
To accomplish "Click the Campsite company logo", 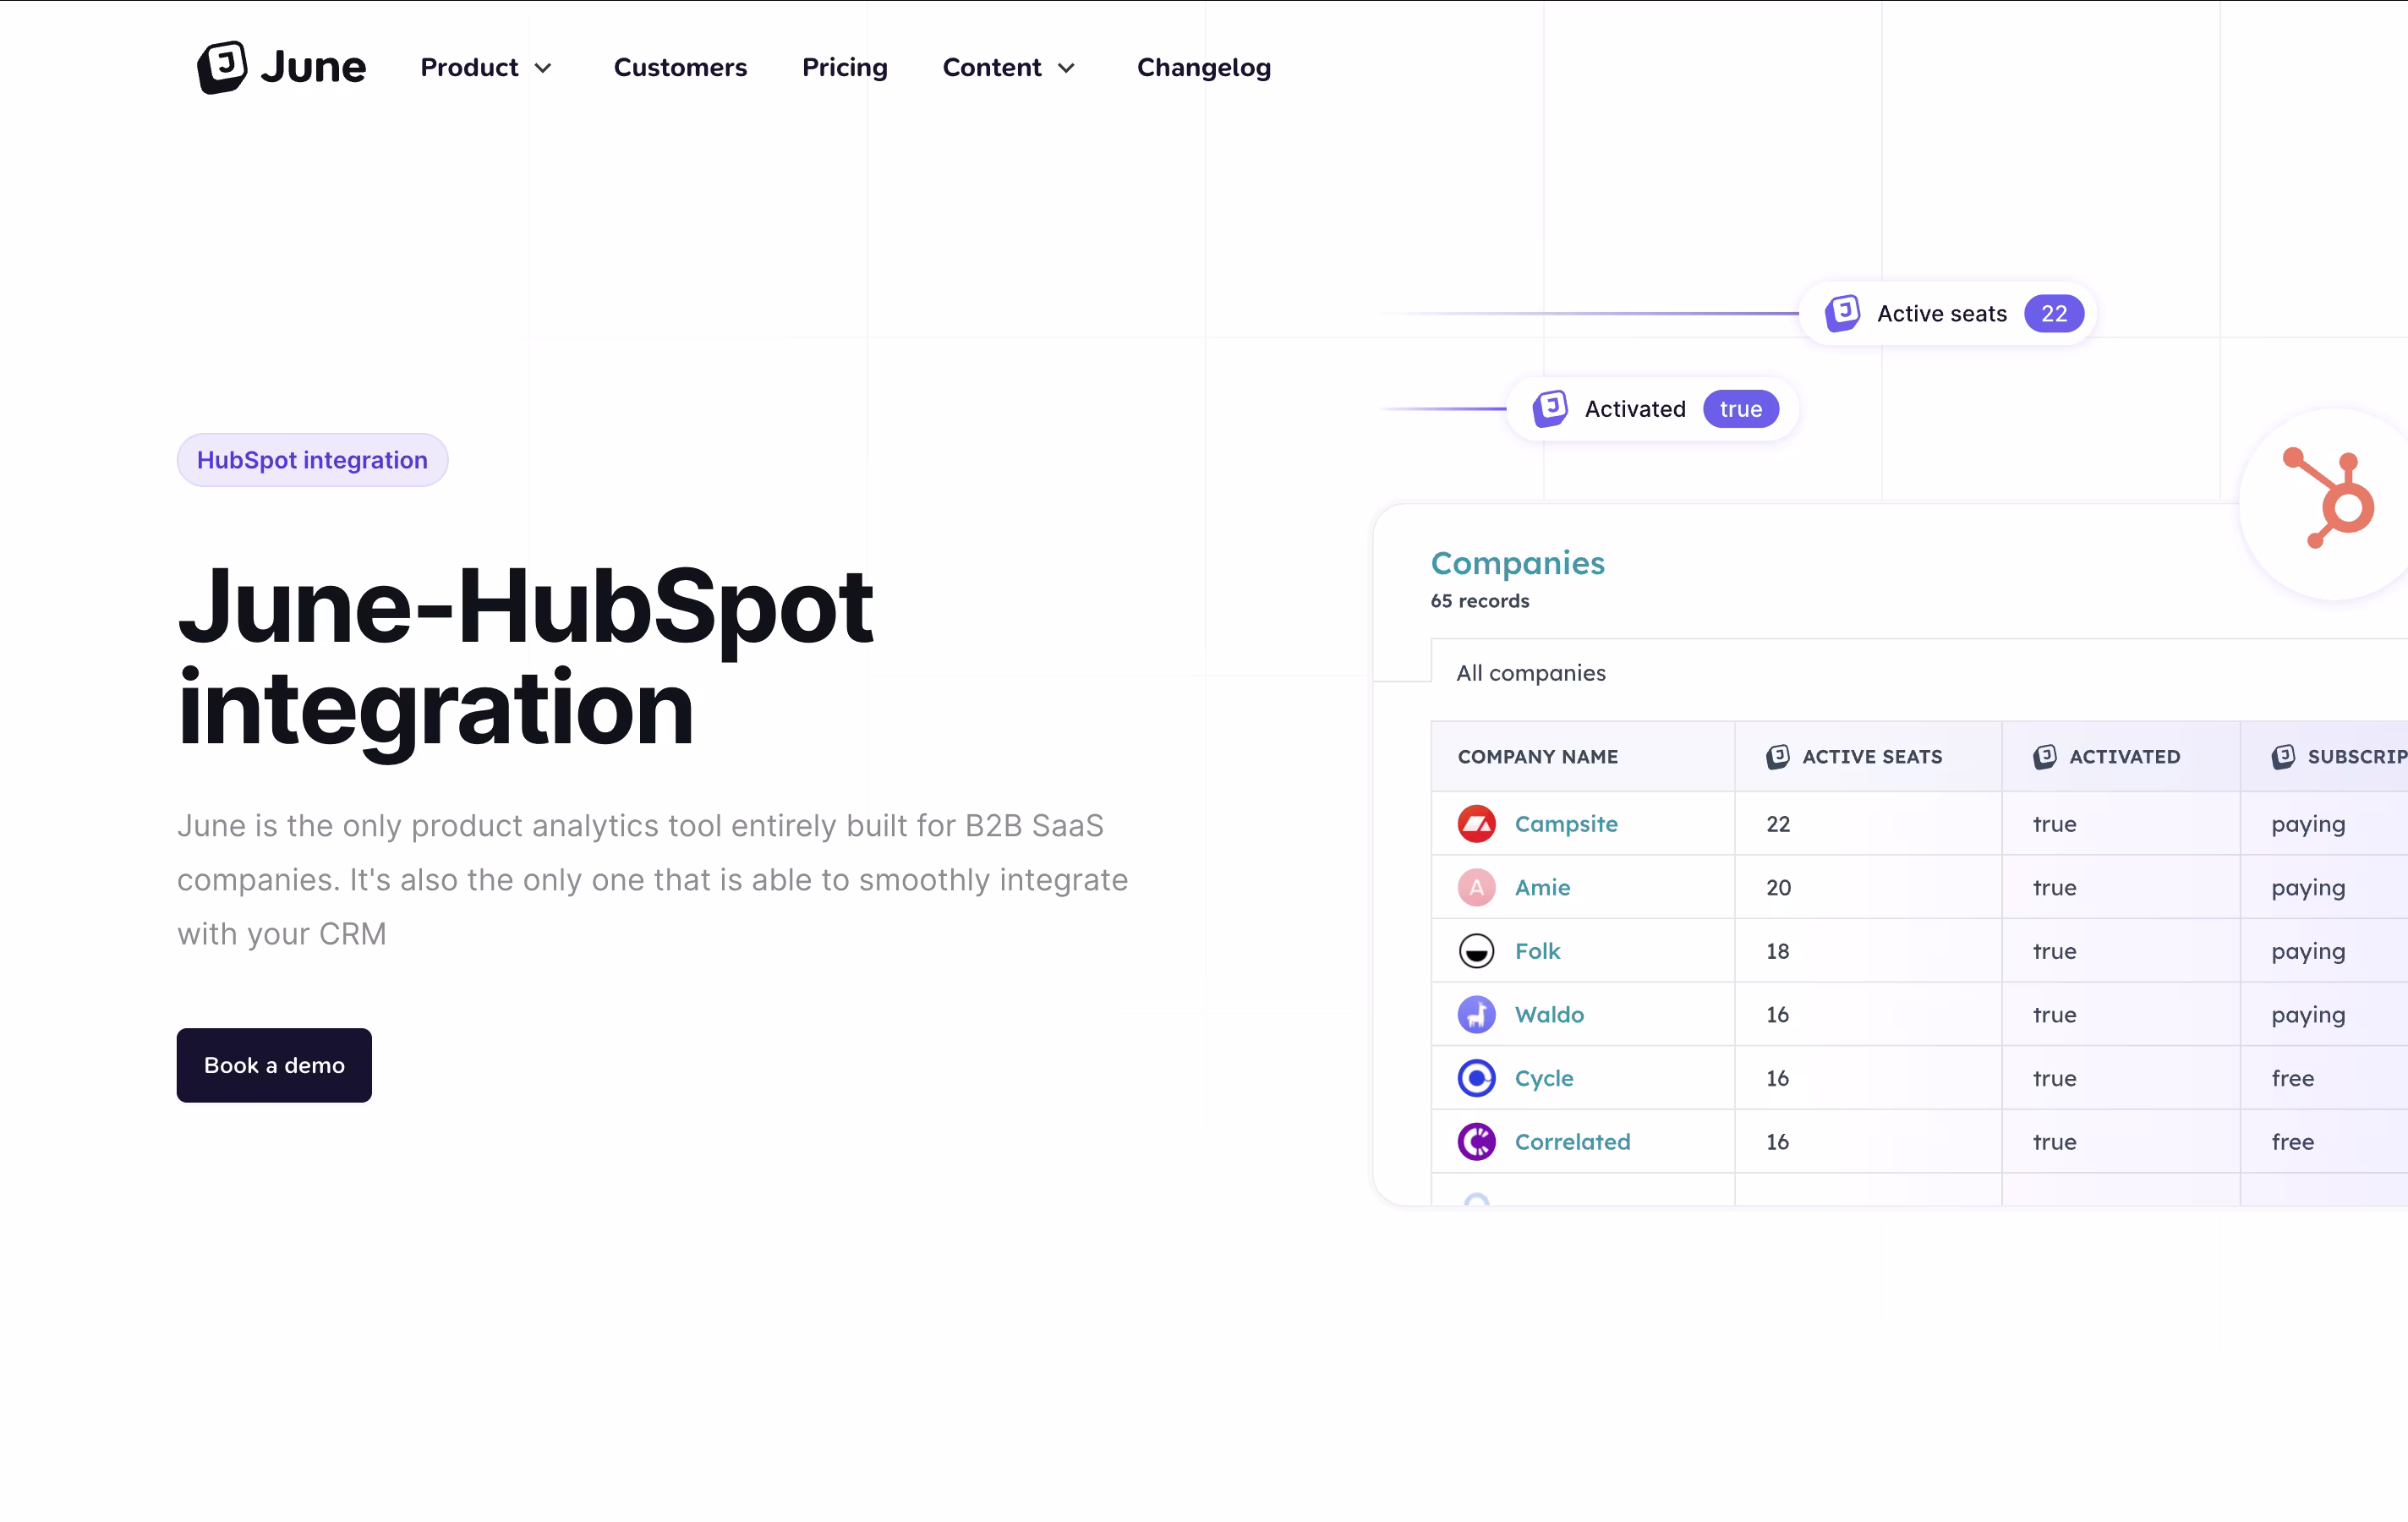I will 1476,824.
